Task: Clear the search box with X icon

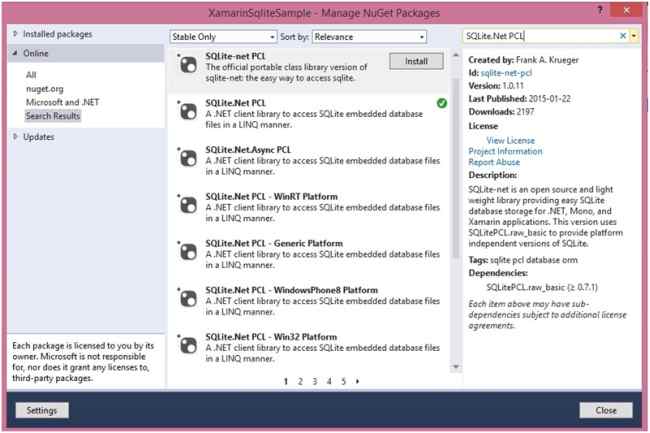Action: coord(622,36)
